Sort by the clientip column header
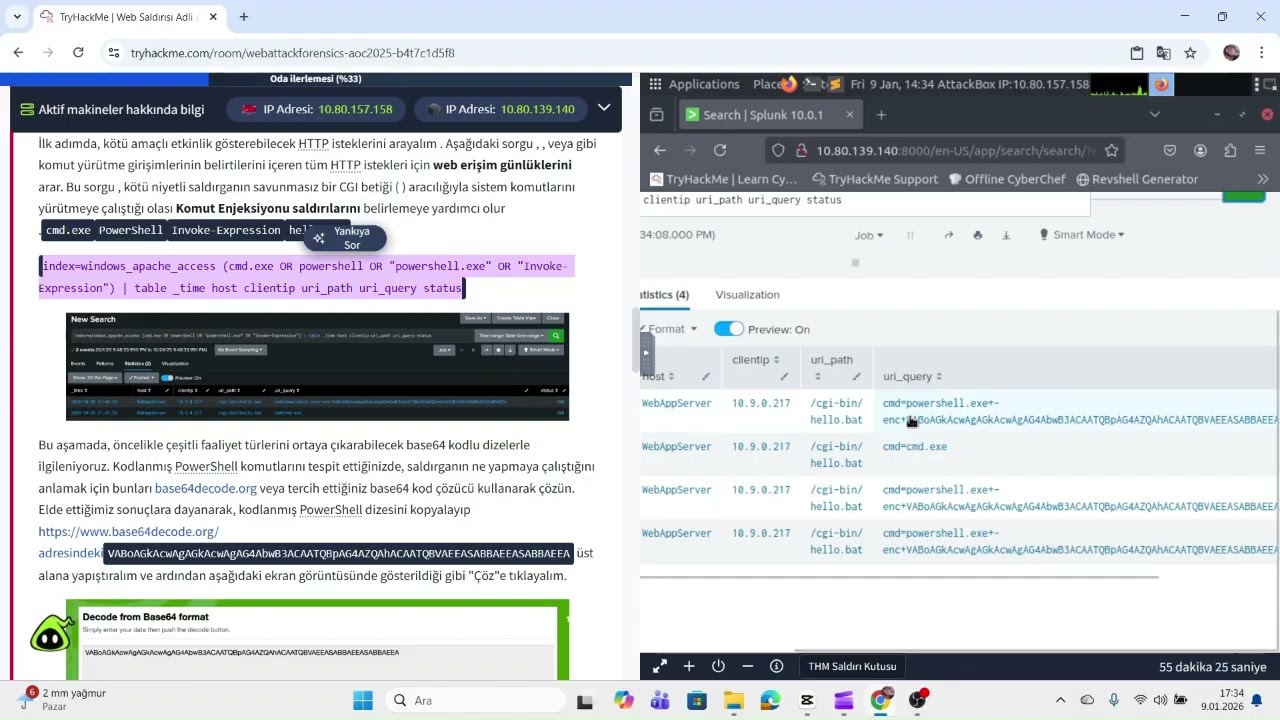1280x720 pixels. click(x=755, y=360)
